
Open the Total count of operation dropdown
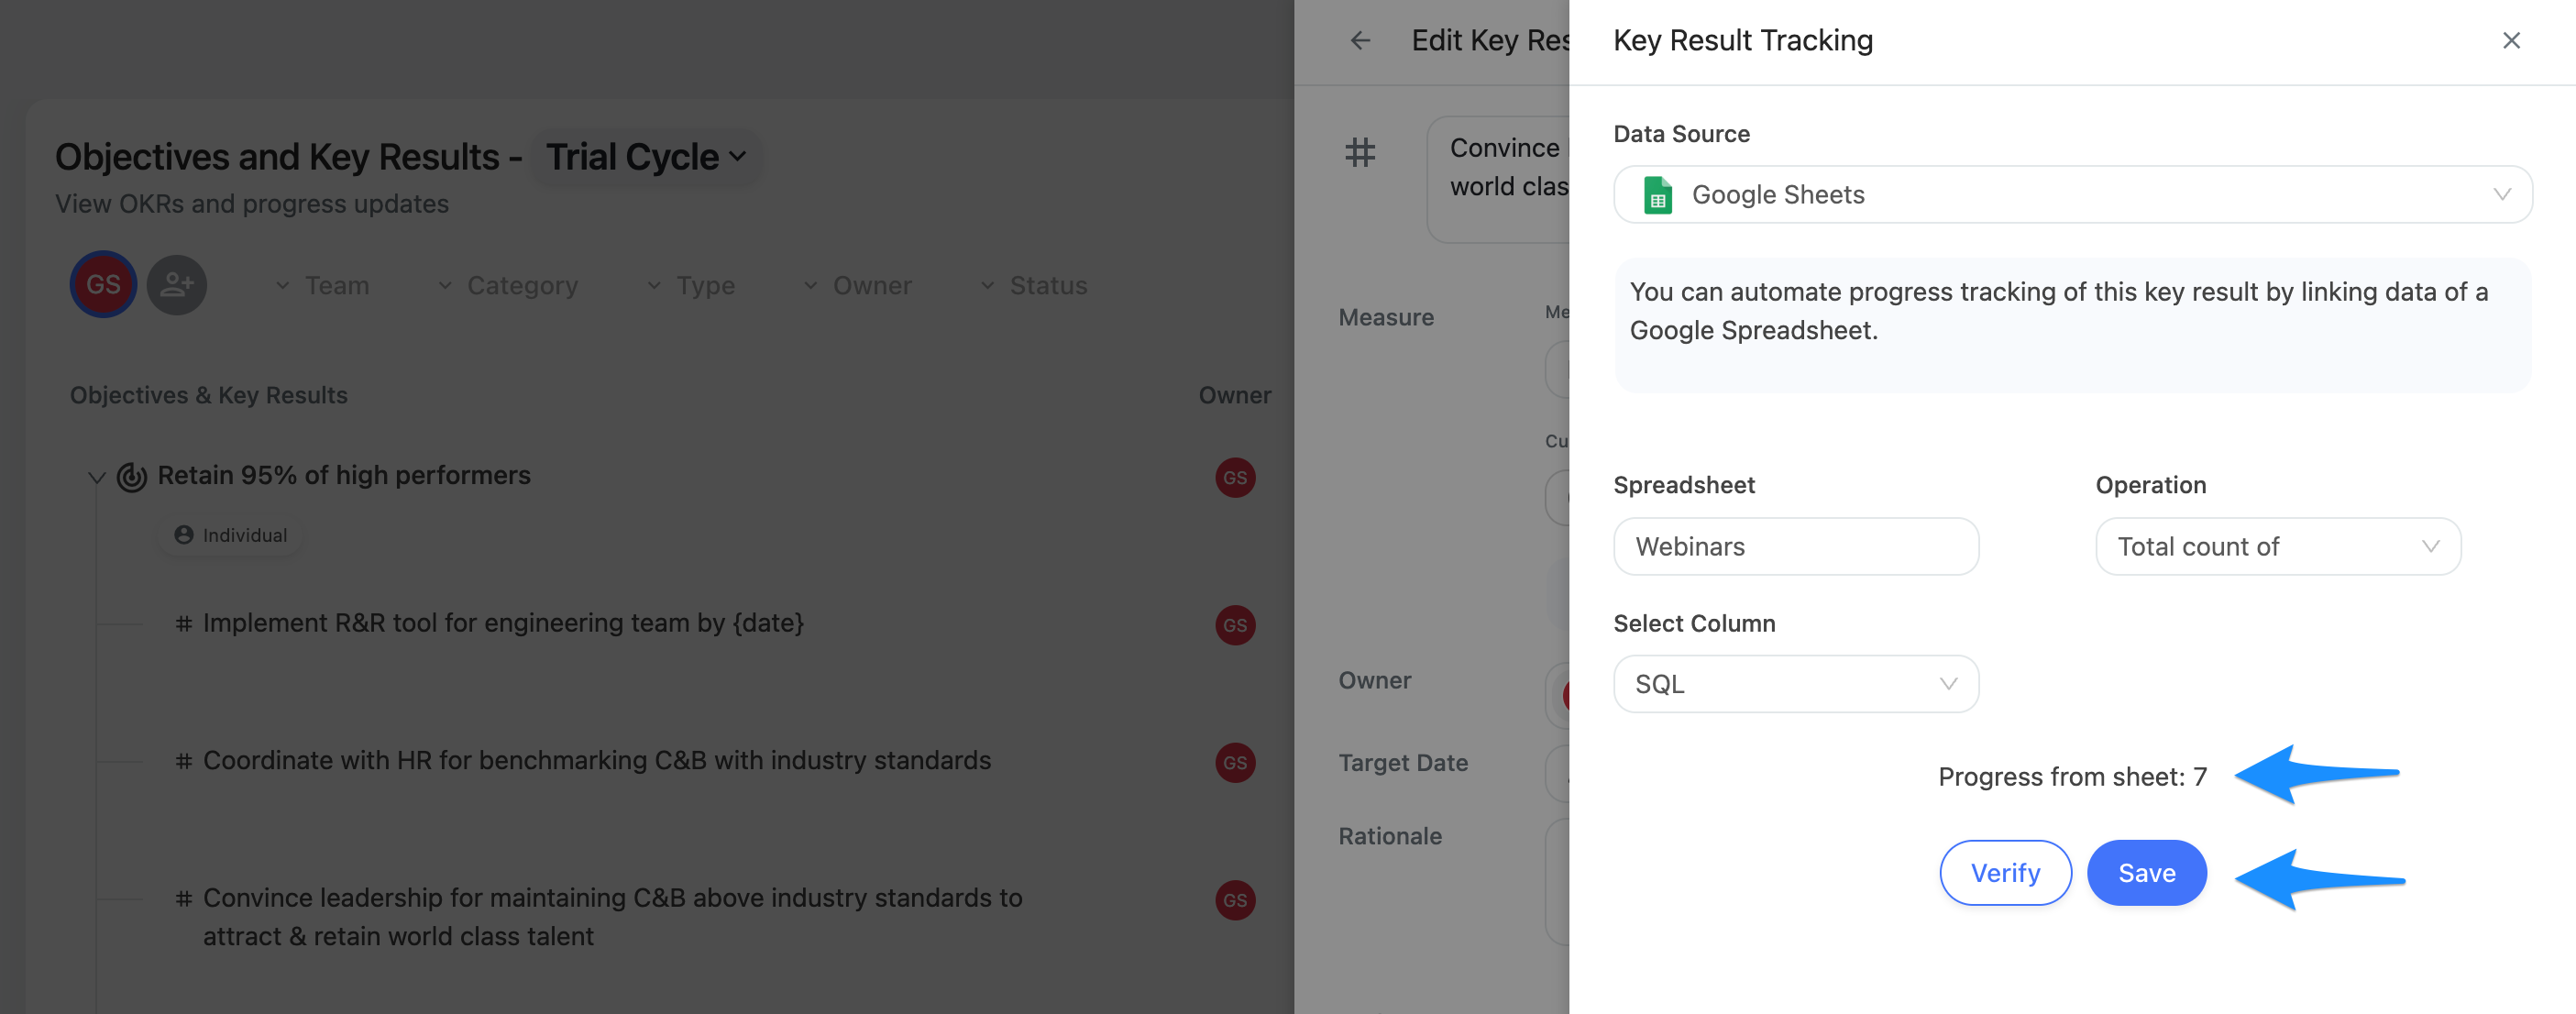(x=2278, y=547)
